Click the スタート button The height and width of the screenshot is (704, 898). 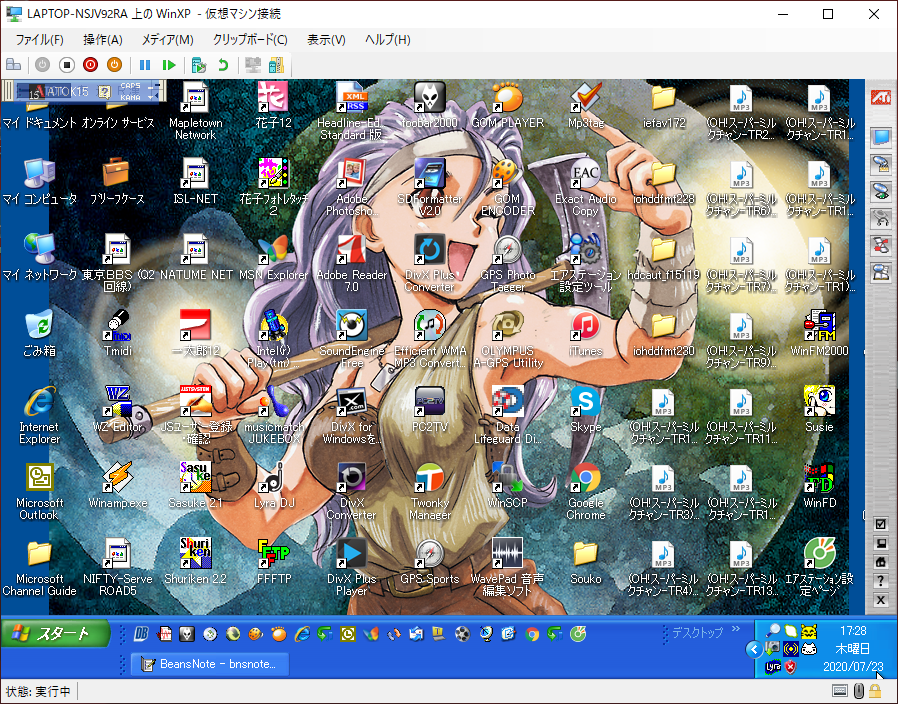(56, 634)
